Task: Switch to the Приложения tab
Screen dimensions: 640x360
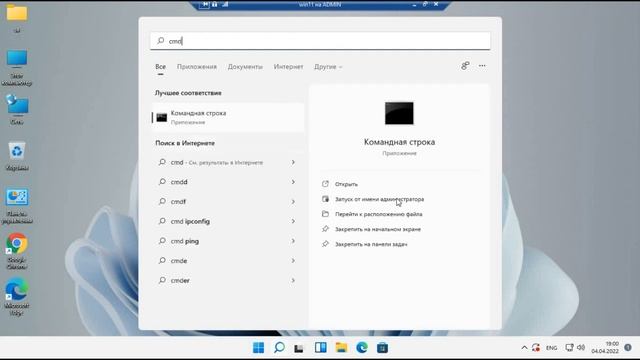Action: coord(197,67)
